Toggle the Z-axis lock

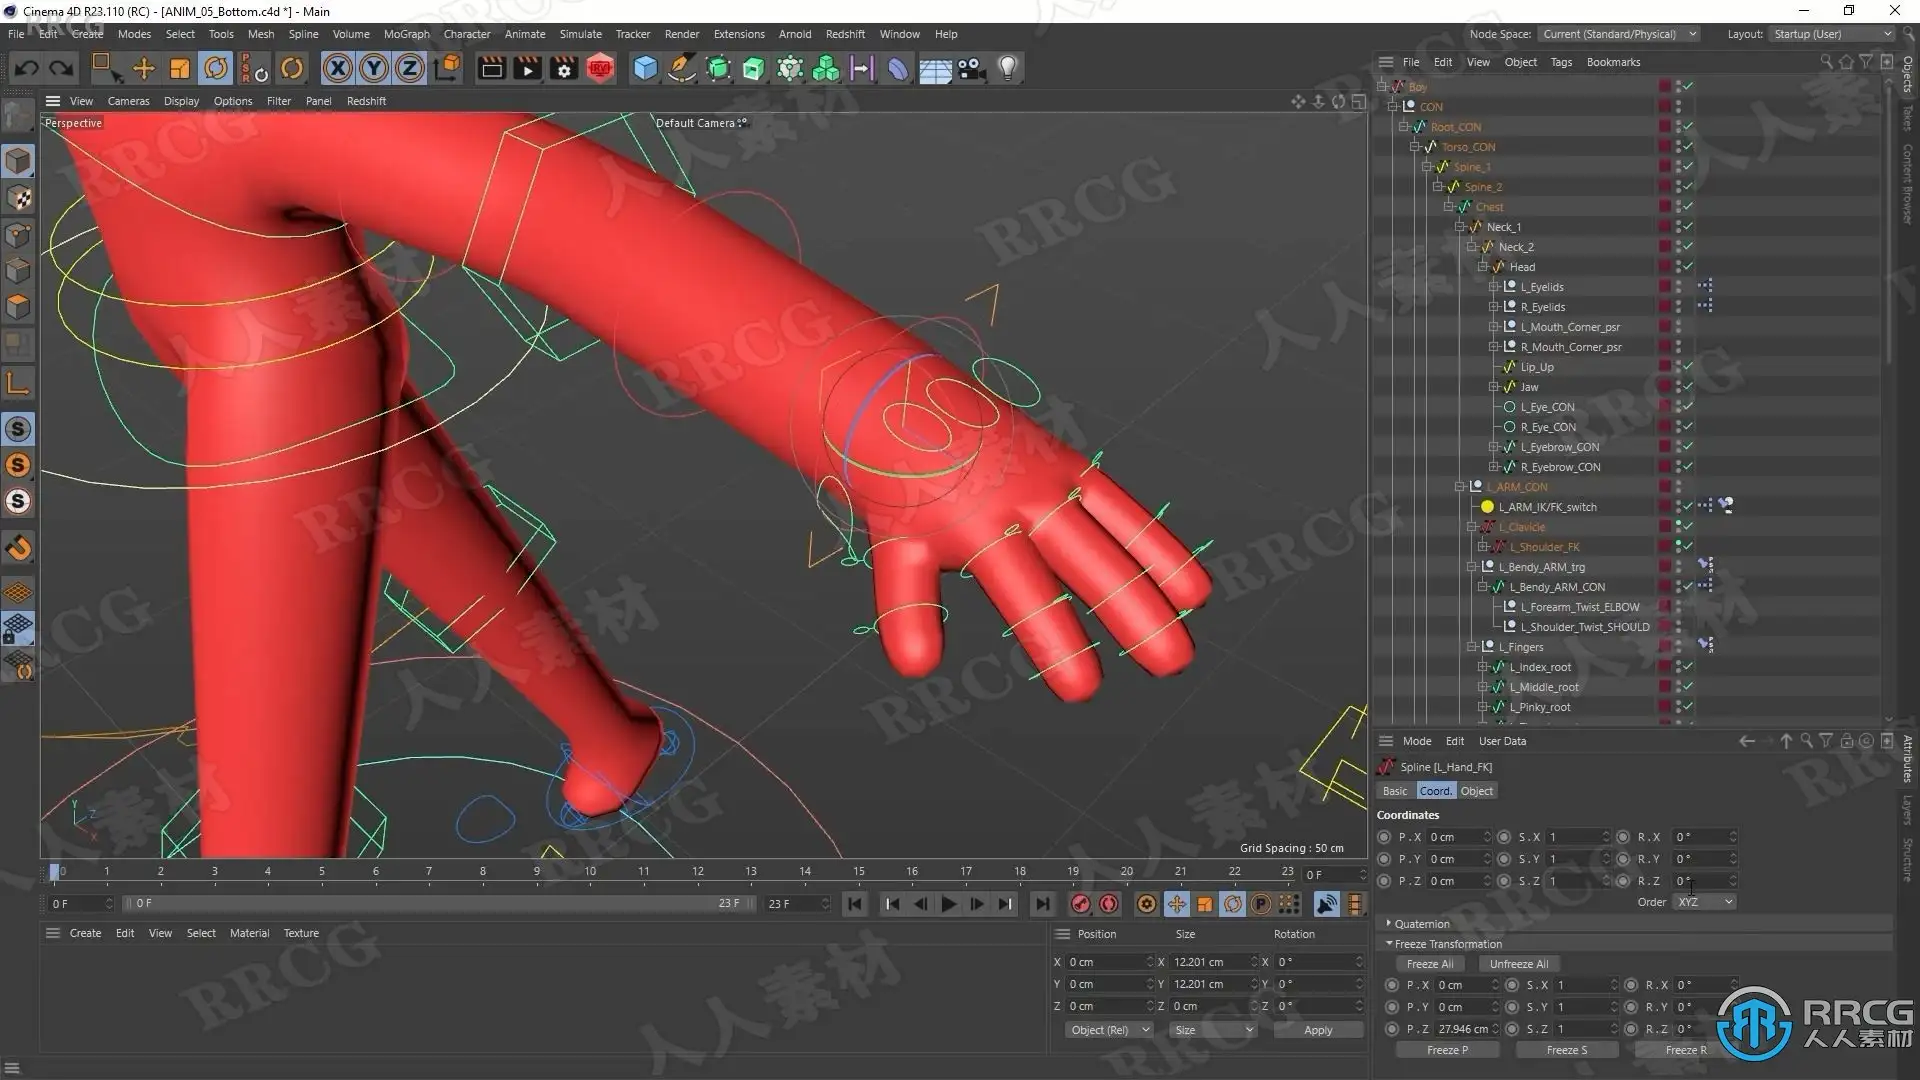(x=410, y=68)
